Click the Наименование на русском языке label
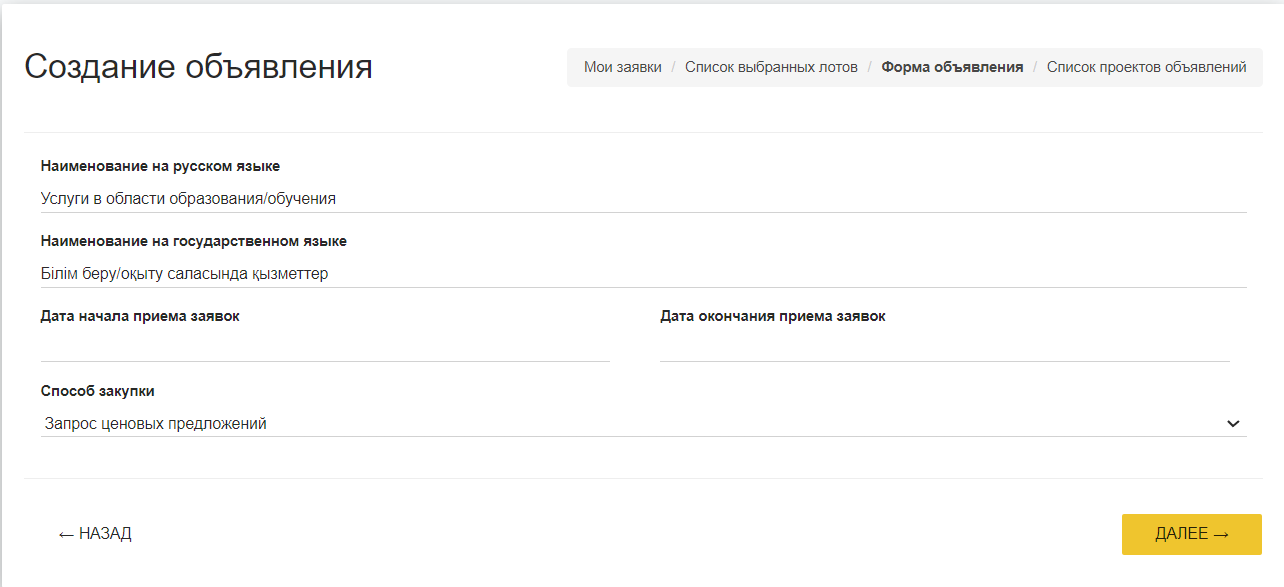1284x587 pixels. (160, 166)
